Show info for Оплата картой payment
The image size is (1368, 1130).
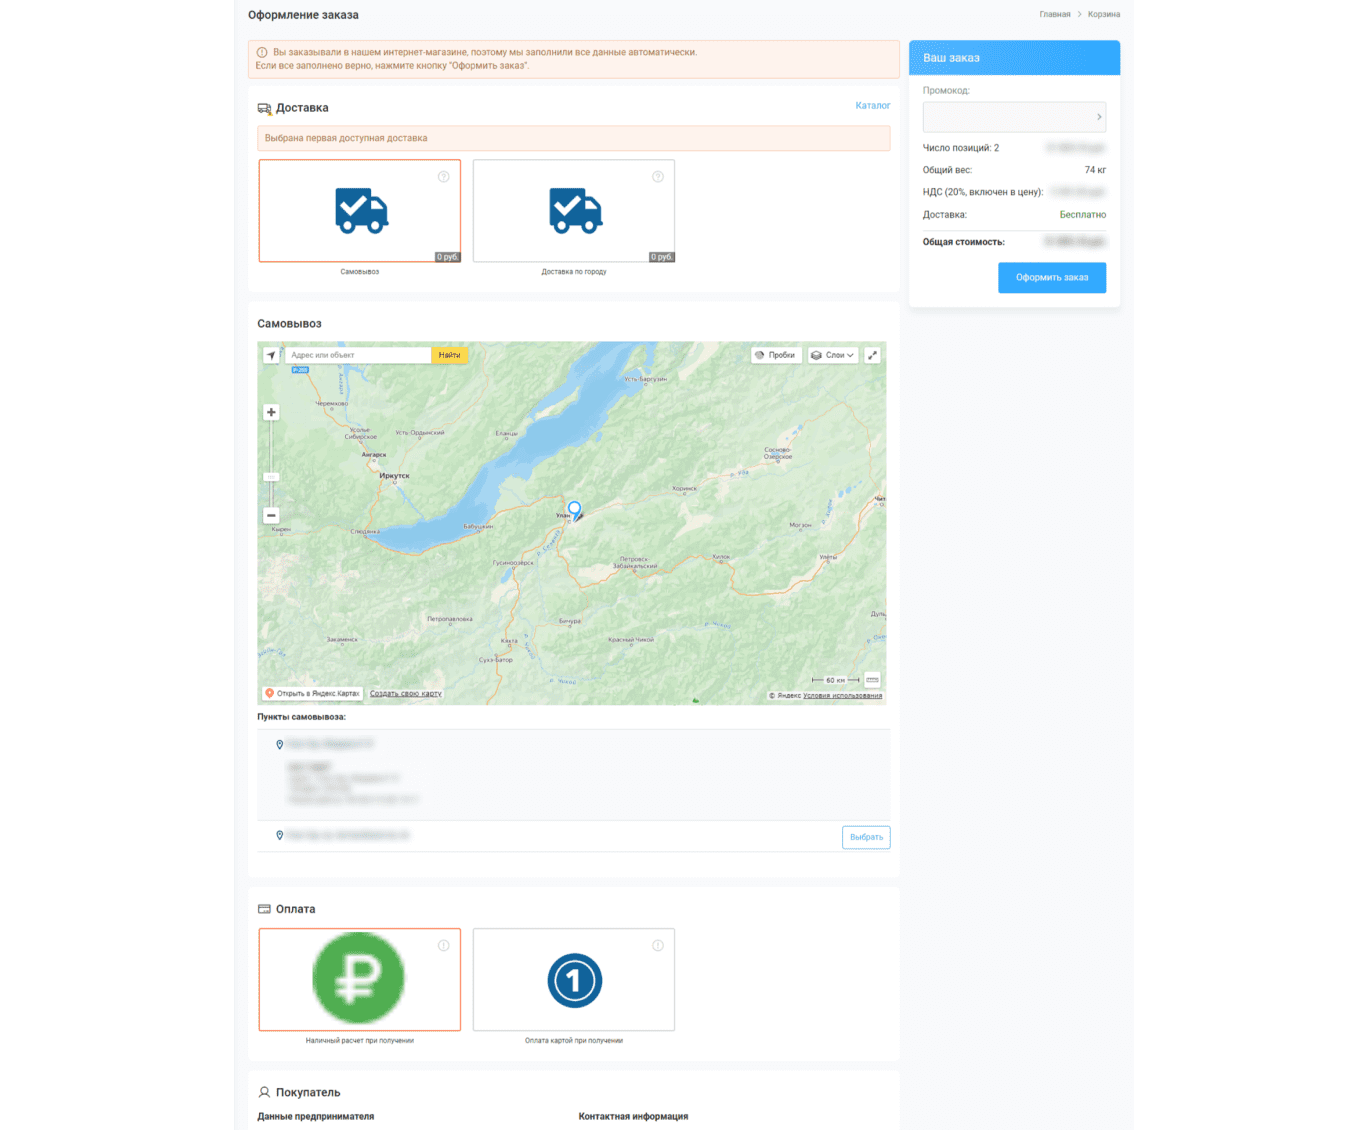click(658, 946)
